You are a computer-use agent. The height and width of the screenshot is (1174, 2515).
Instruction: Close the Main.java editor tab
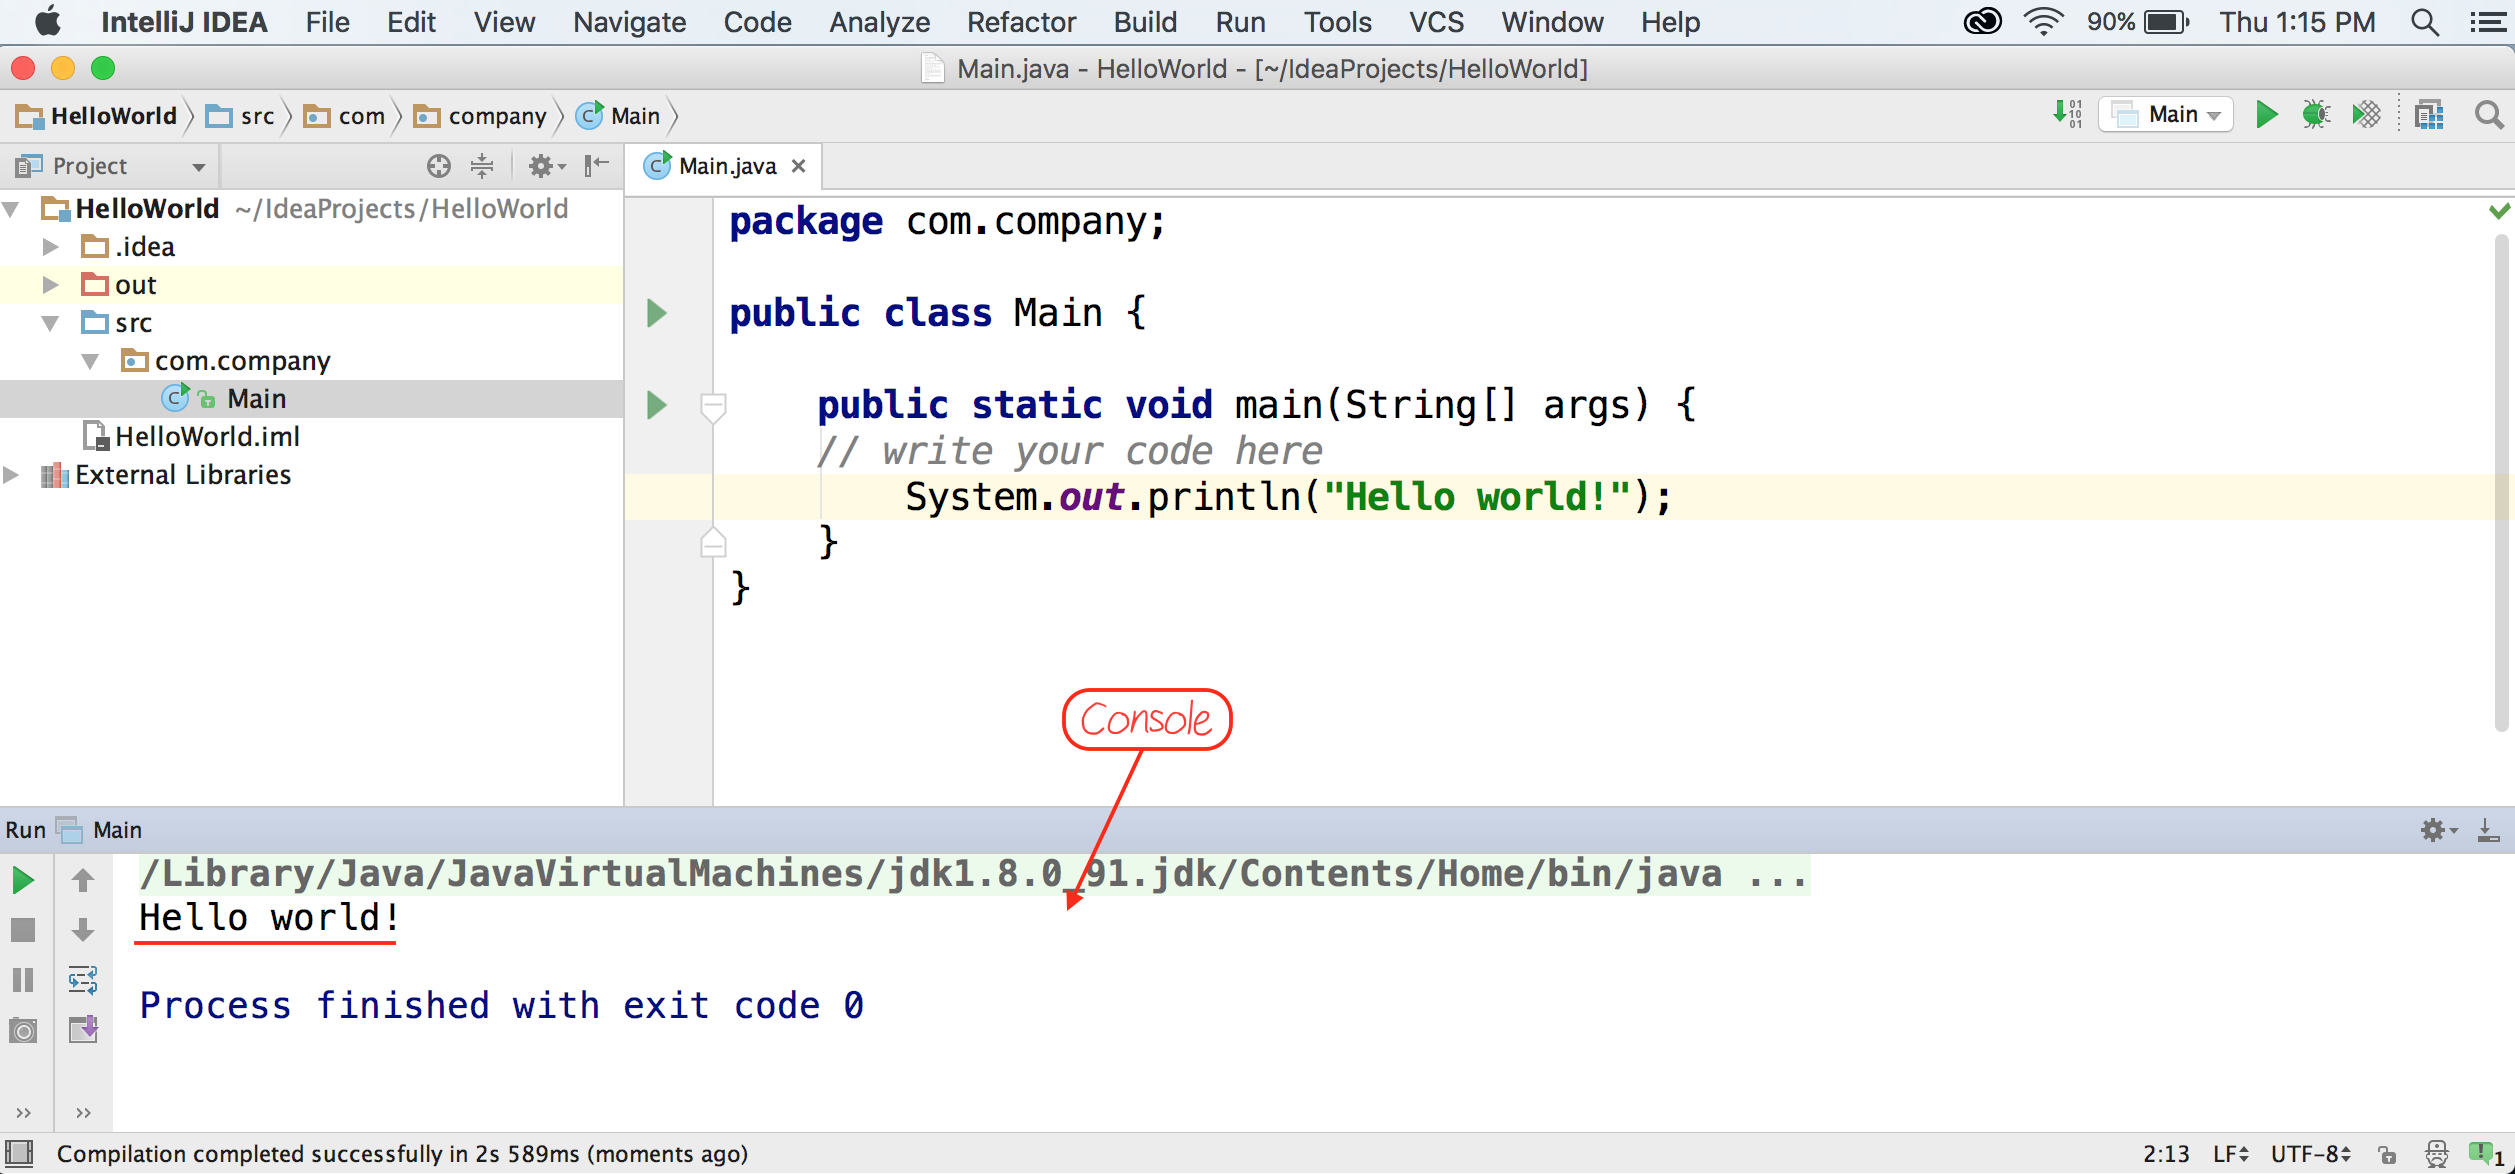point(798,166)
